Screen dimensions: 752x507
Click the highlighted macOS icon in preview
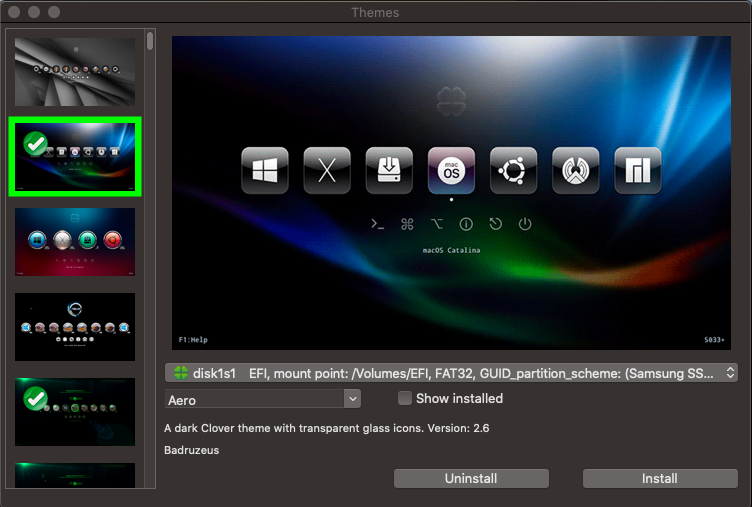click(451, 170)
